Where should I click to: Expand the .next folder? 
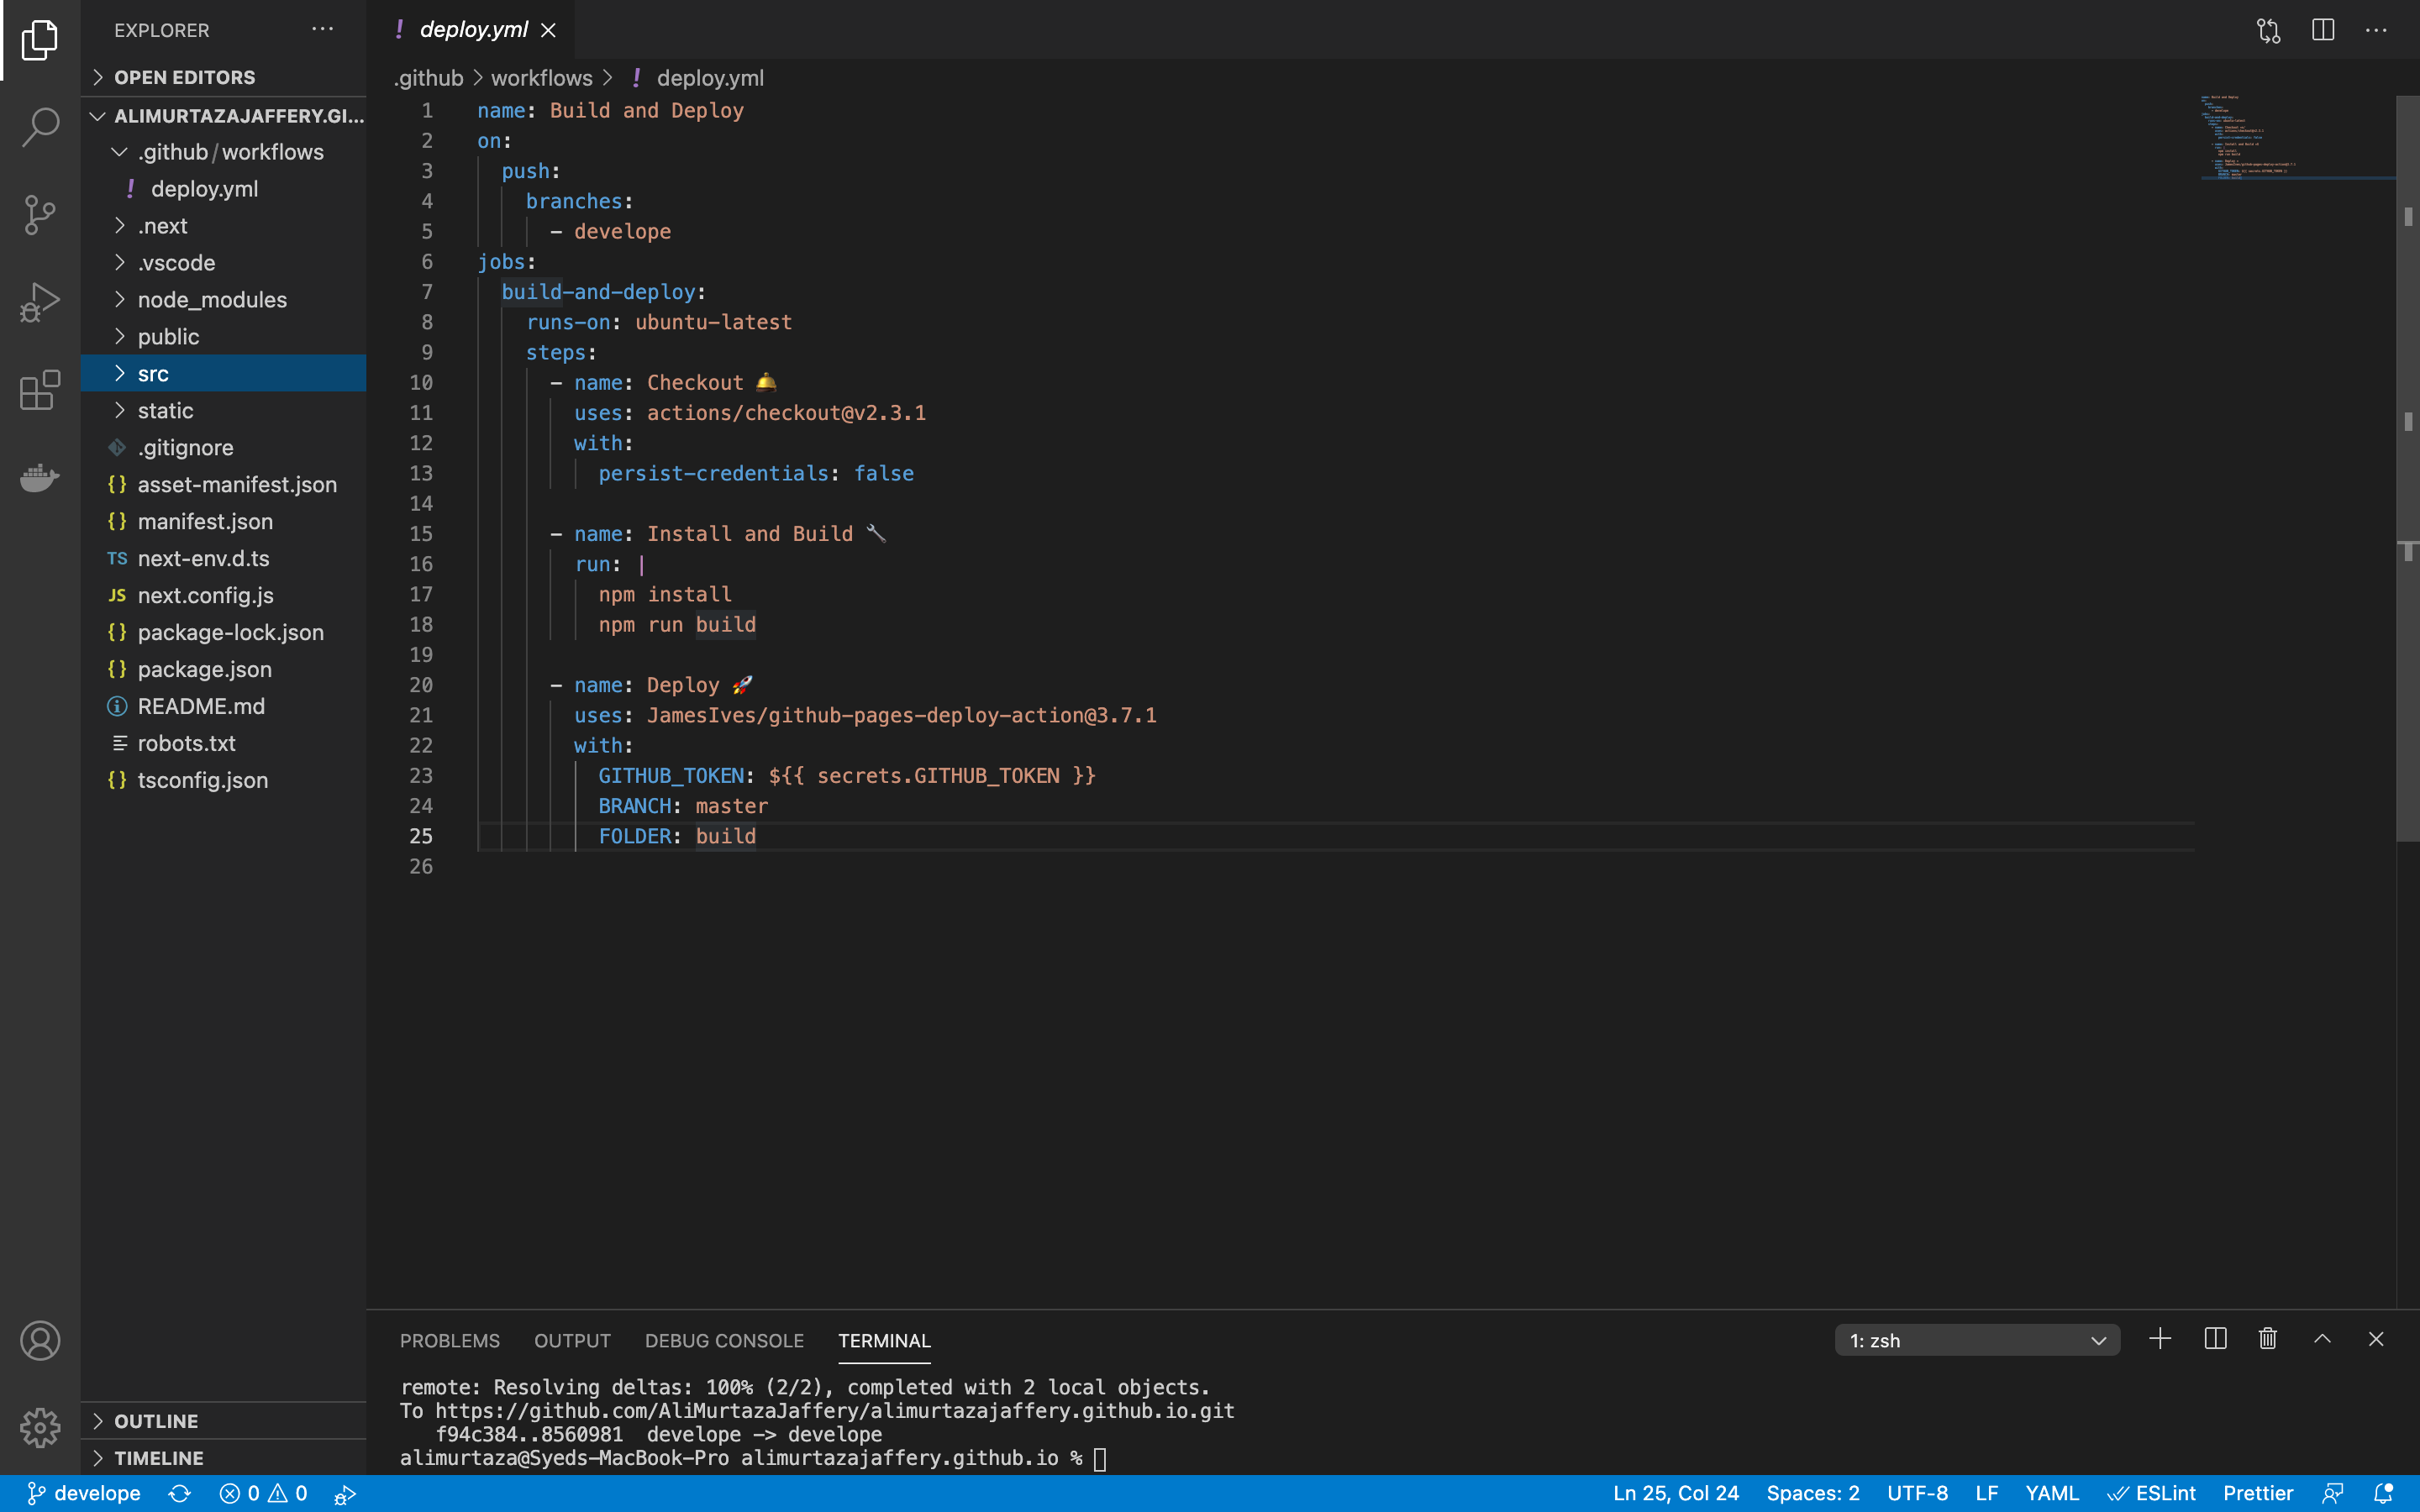point(224,226)
